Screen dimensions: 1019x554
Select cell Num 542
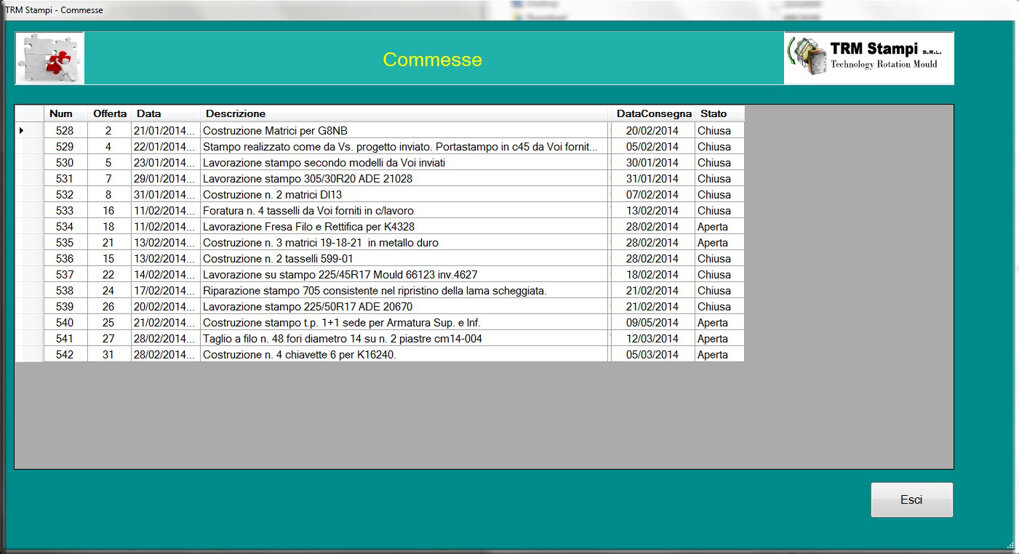point(65,354)
